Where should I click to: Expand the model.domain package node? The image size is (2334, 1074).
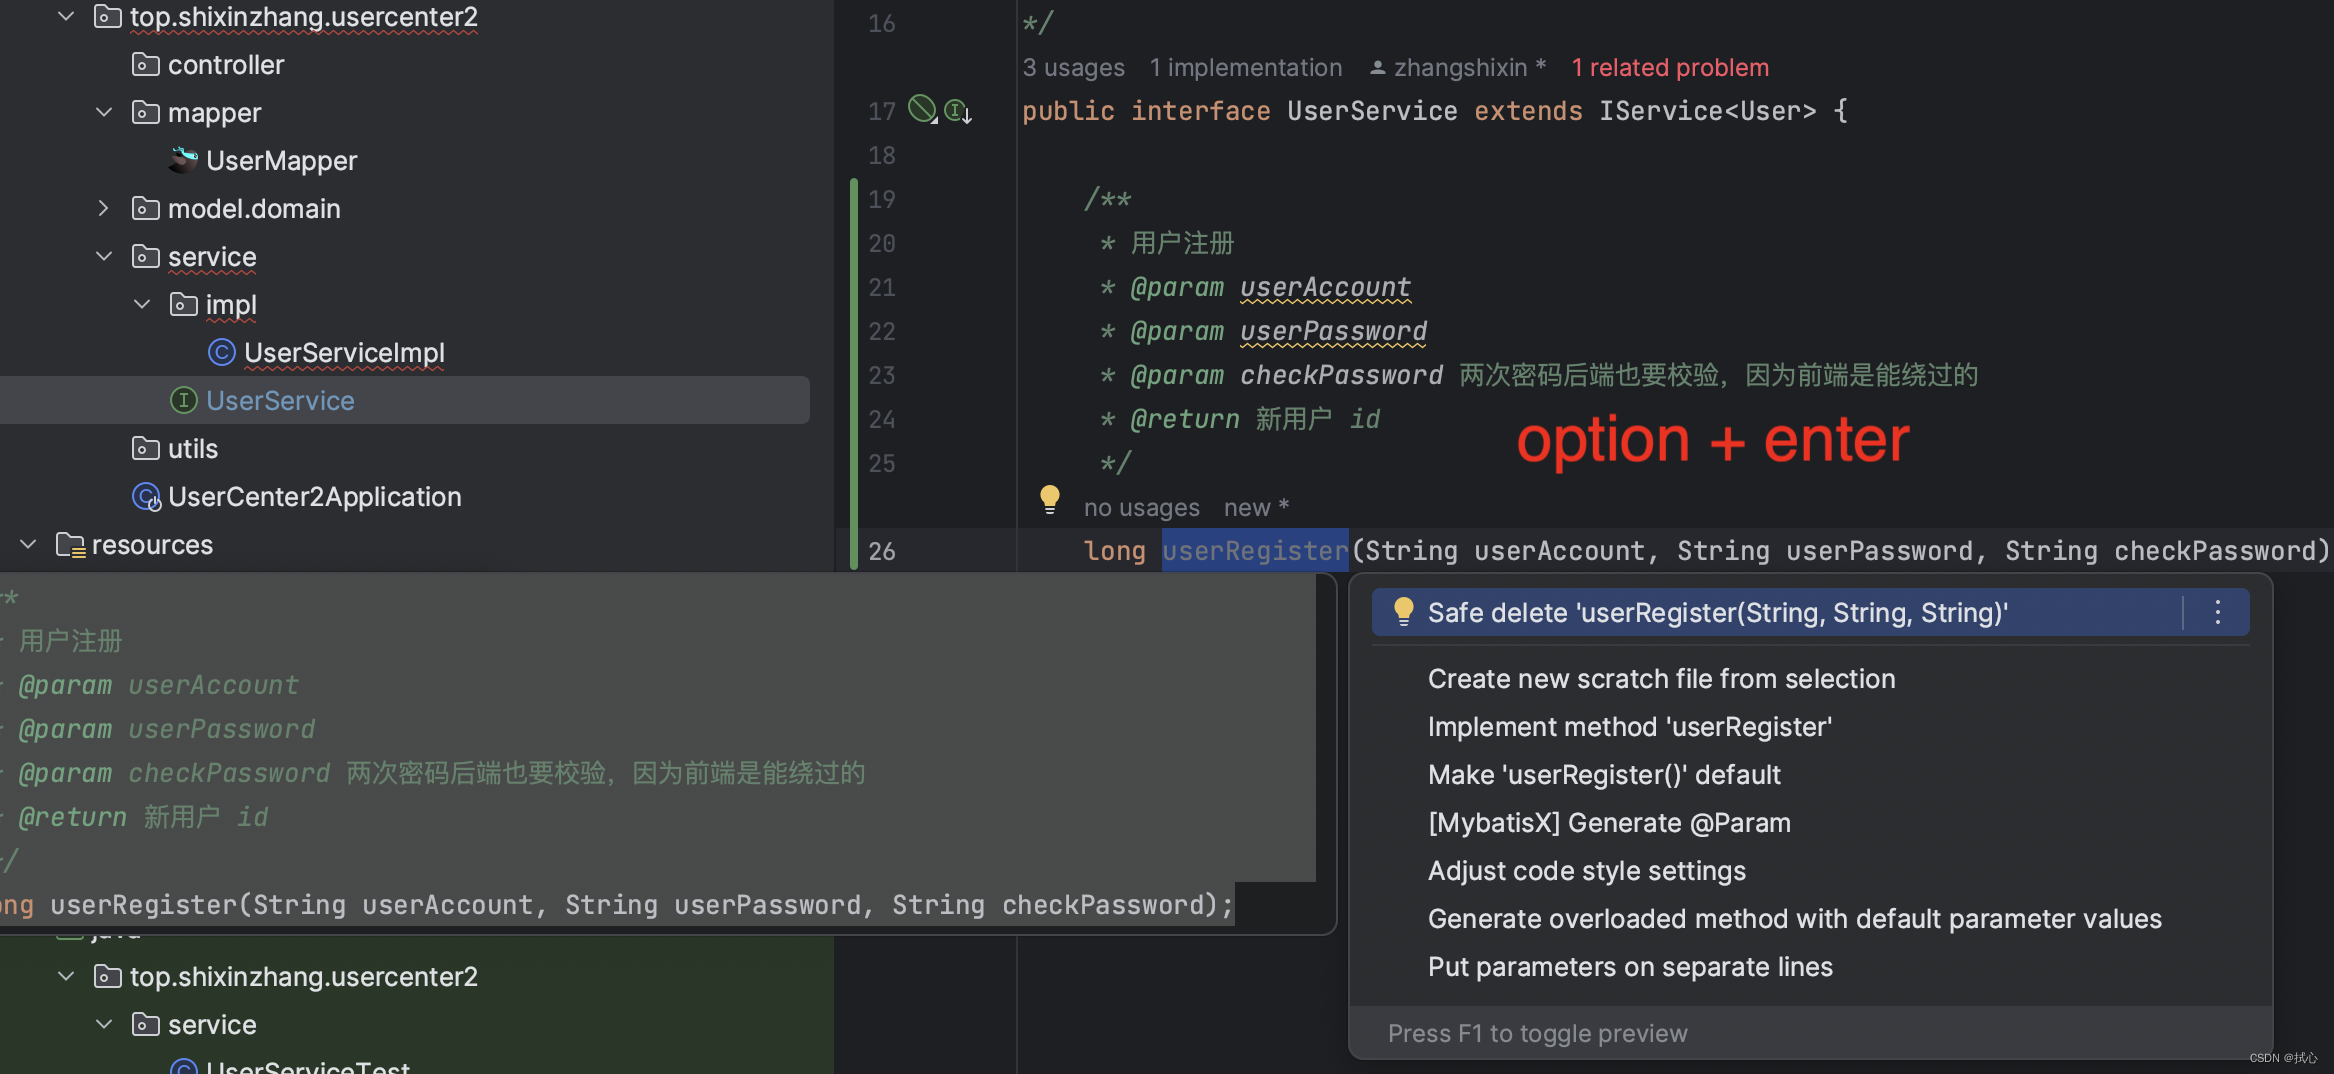click(x=104, y=208)
